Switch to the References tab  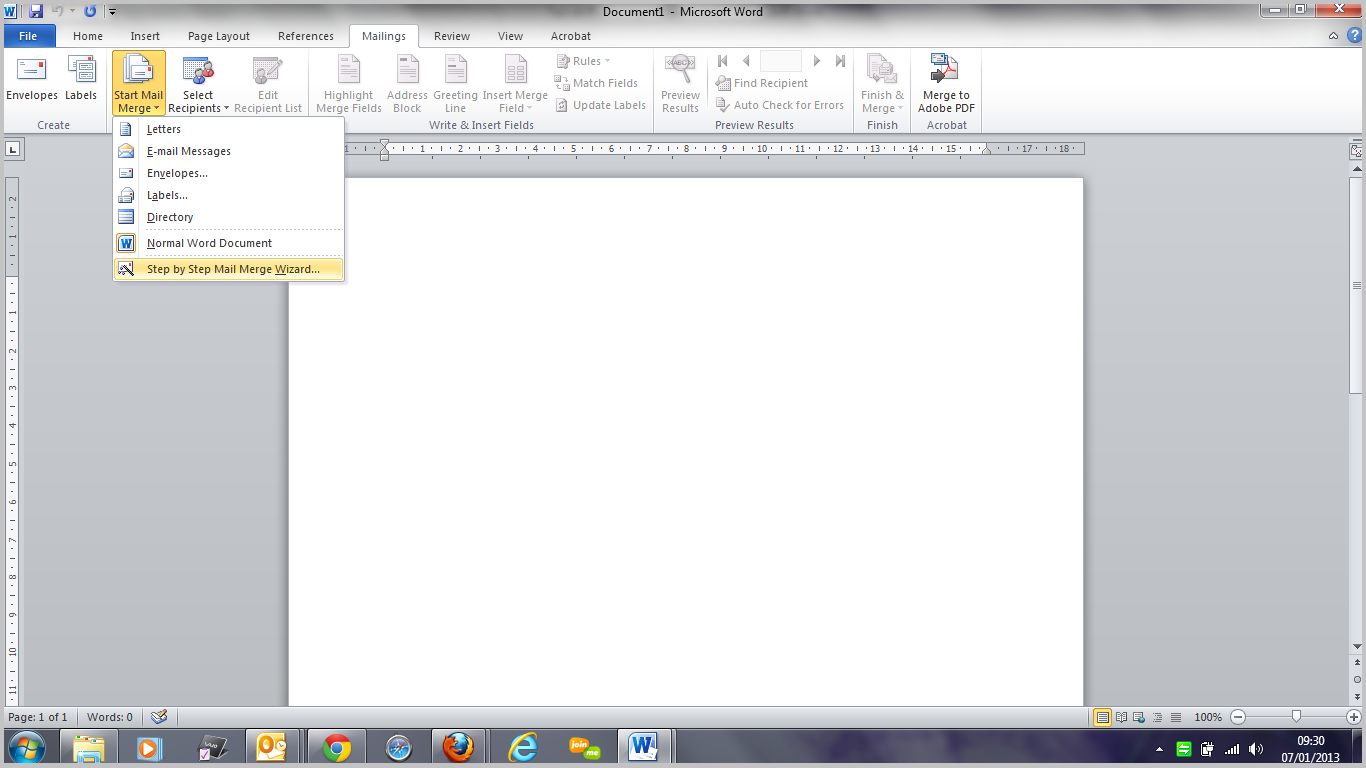pos(306,36)
